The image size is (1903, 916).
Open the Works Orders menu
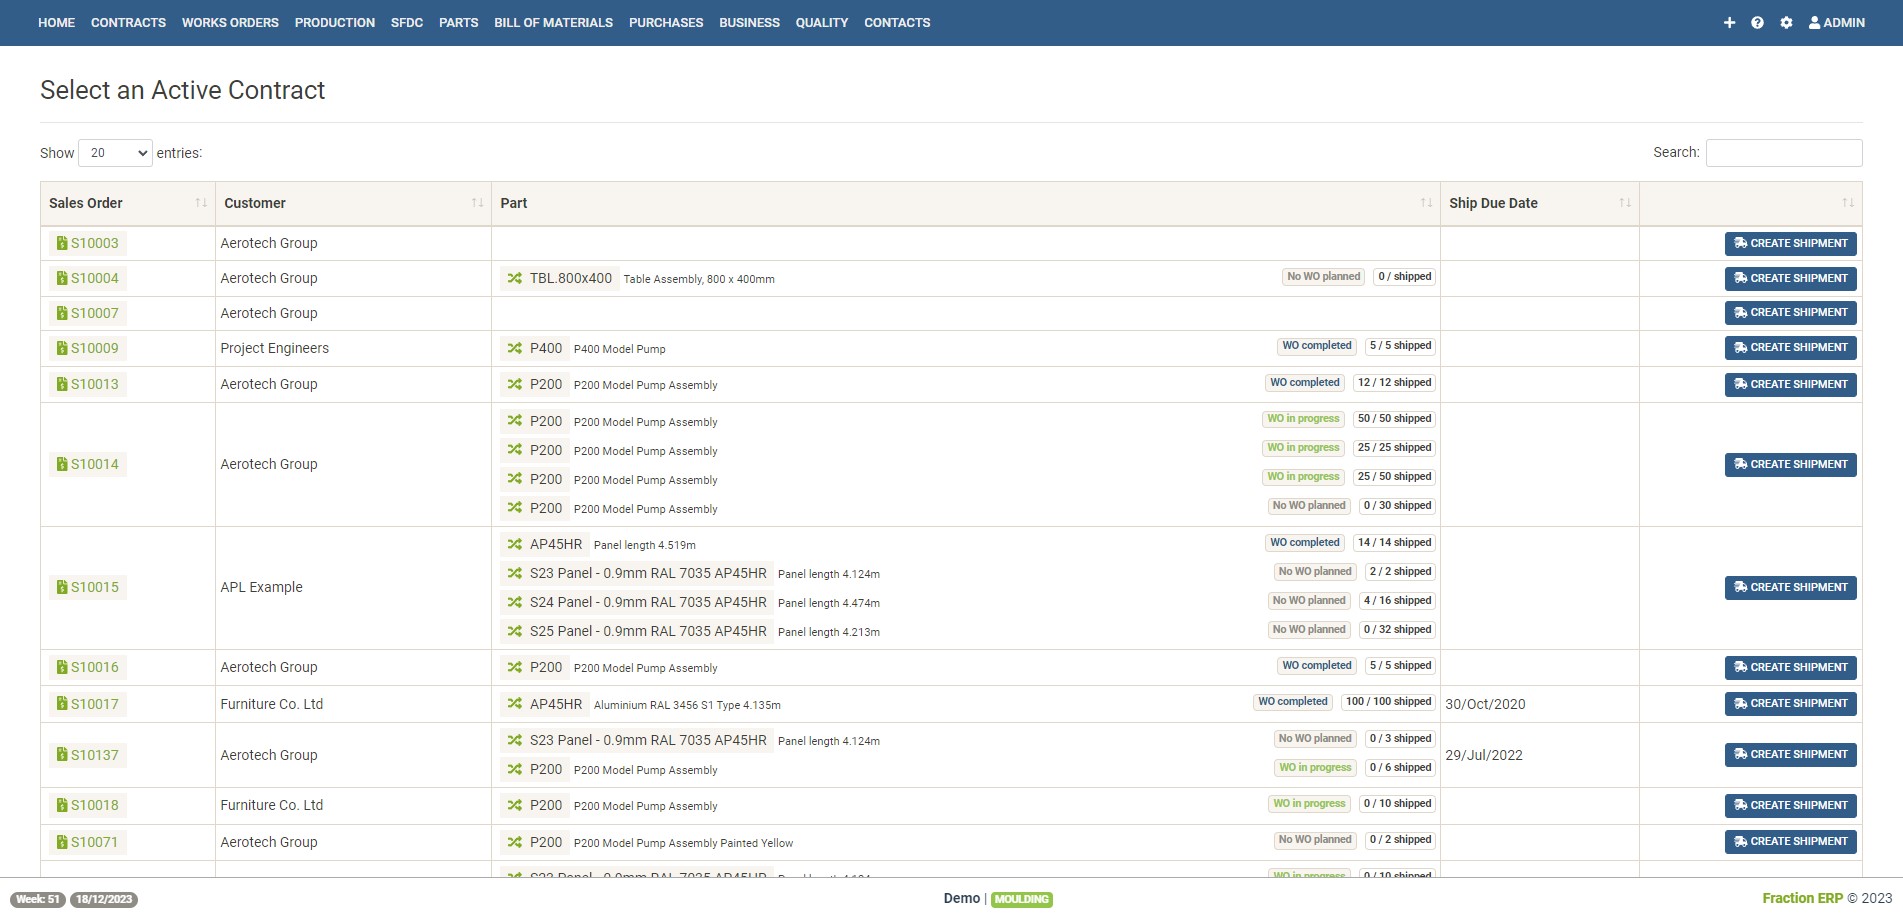tap(230, 23)
